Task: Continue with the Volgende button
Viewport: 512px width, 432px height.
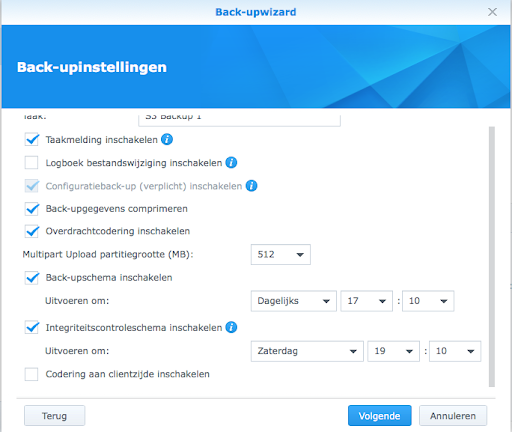Action: 380,416
